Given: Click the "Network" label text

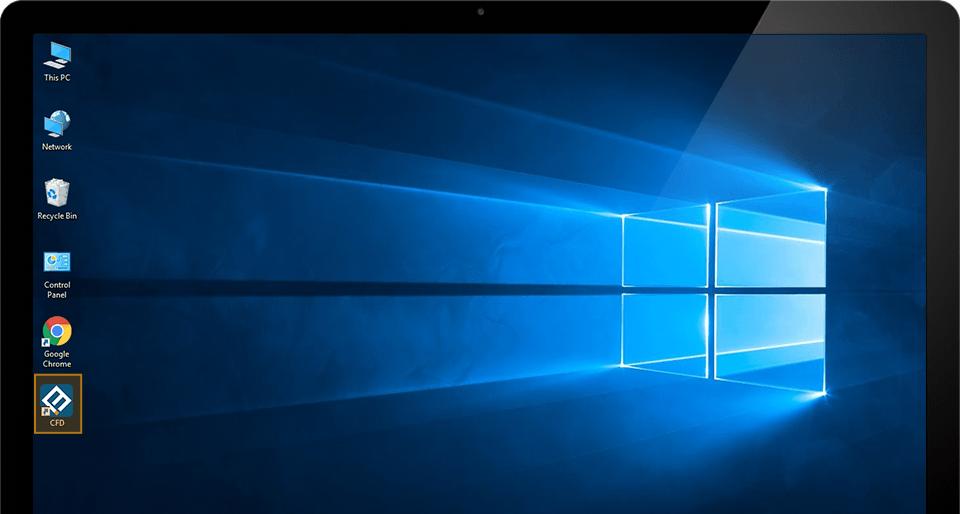Looking at the screenshot, I should click(57, 147).
